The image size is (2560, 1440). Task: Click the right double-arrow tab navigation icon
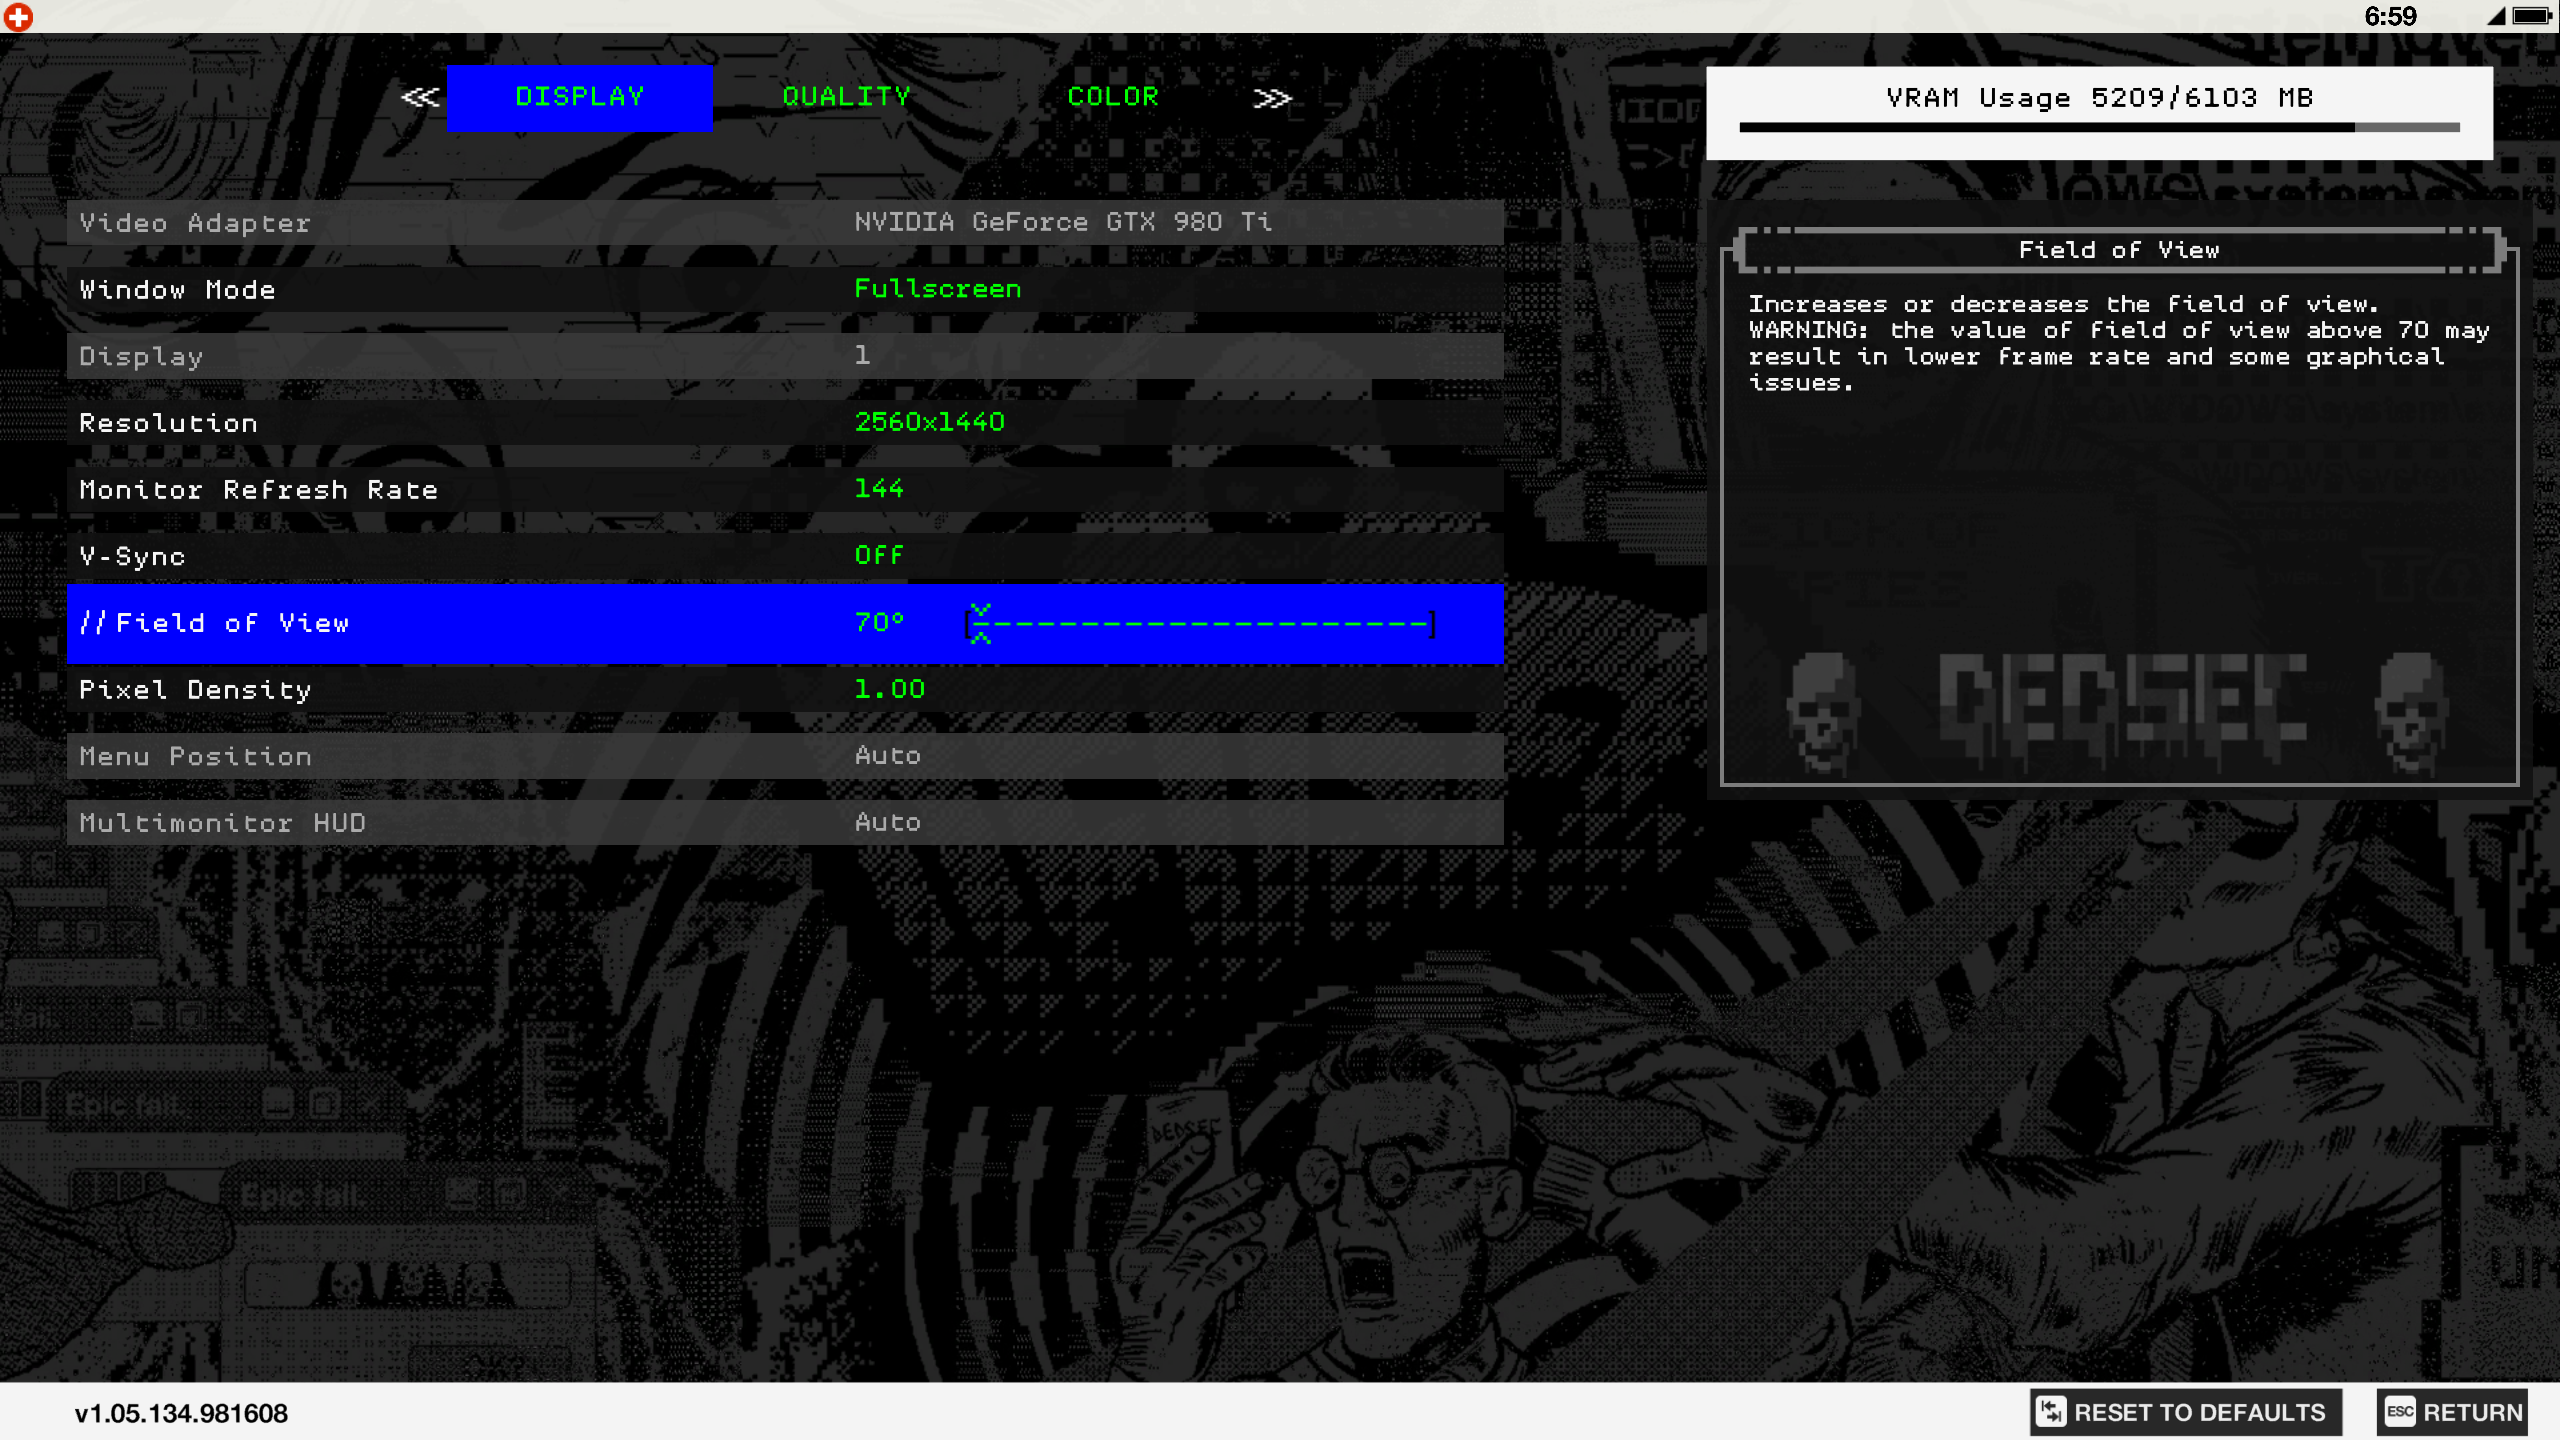point(1272,96)
